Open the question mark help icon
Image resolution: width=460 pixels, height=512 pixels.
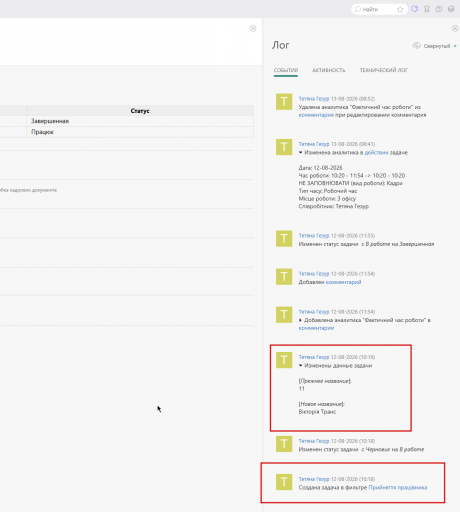[439, 9]
